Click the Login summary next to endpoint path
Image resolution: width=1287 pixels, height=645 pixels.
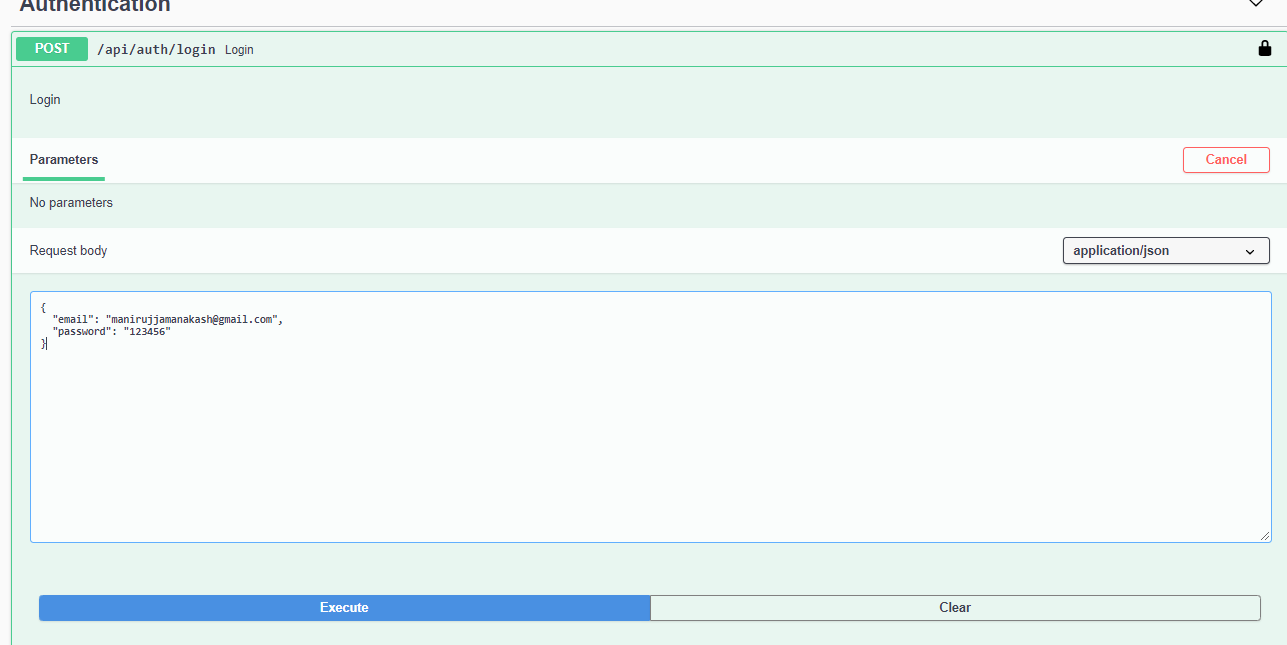pyautogui.click(x=239, y=50)
